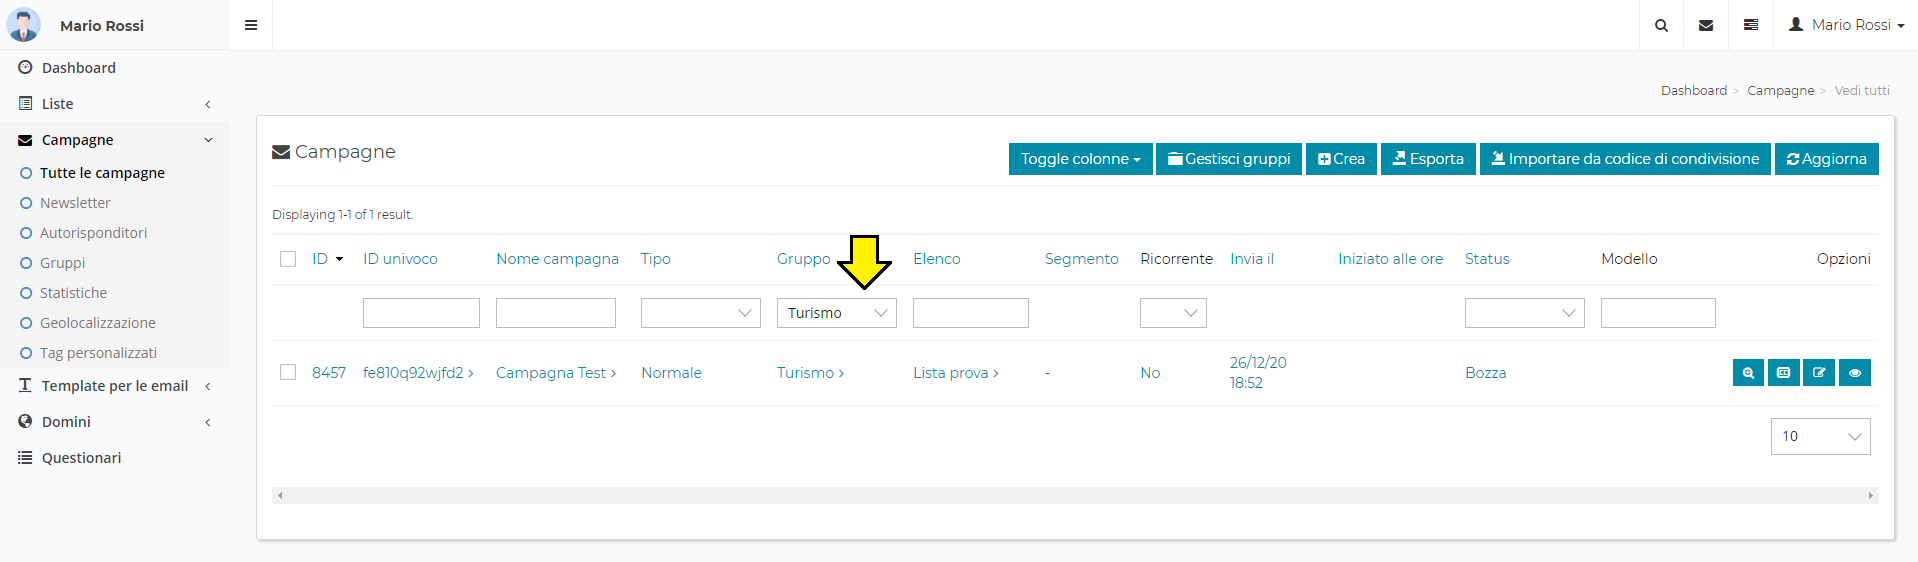Open the Gruppo filter dropdown showing Turismo

(x=836, y=313)
